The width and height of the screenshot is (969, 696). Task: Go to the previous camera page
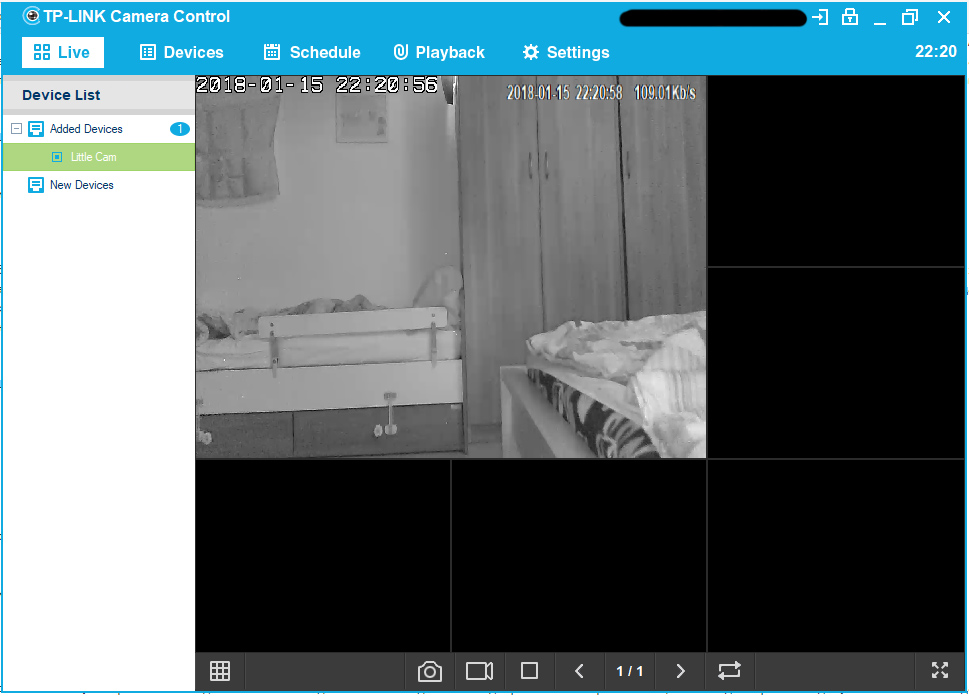(579, 671)
